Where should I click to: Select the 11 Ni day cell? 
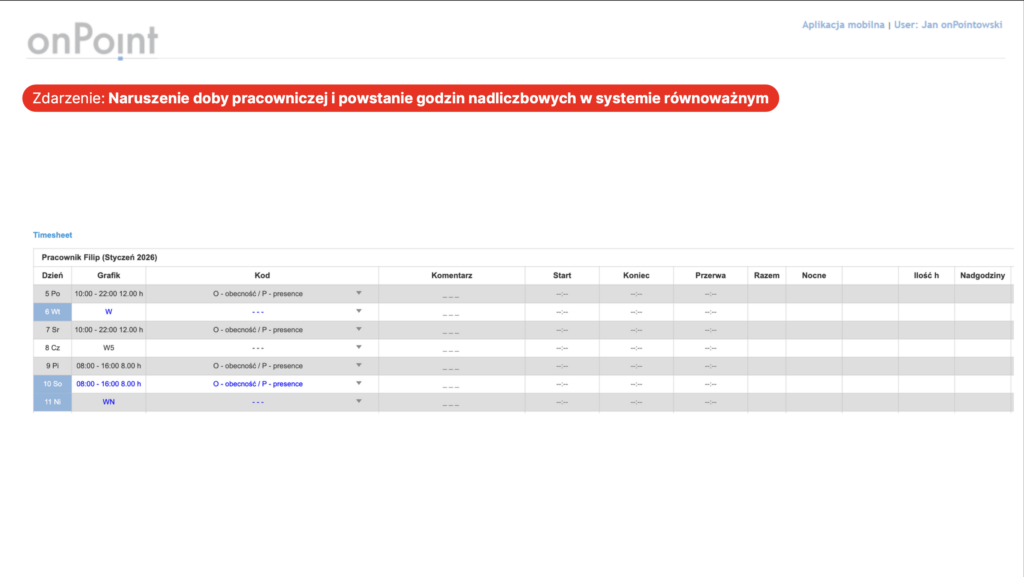pyautogui.click(x=52, y=402)
